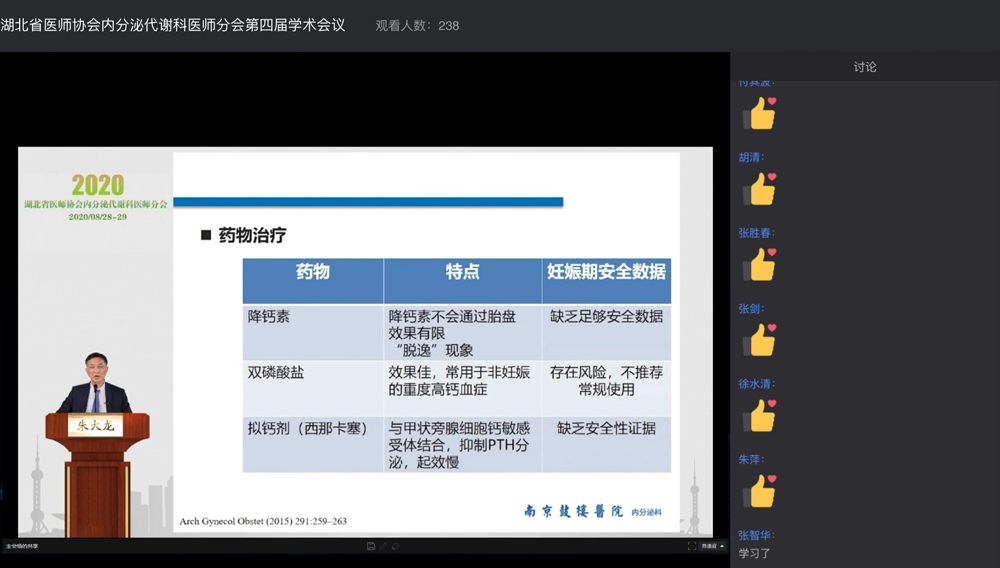Click the 观看人数 viewer count label
Image resolution: width=1000 pixels, height=568 pixels.
click(417, 25)
